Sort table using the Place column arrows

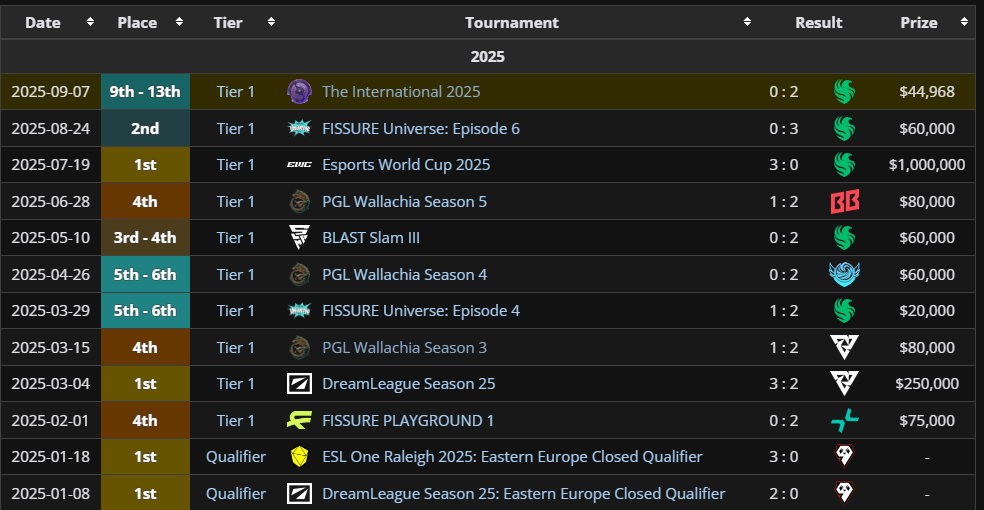180,22
